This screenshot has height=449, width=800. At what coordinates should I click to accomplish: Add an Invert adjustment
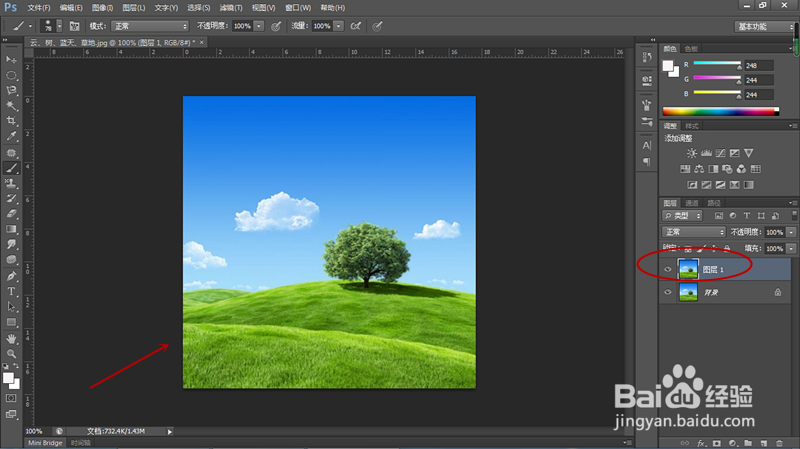point(692,185)
